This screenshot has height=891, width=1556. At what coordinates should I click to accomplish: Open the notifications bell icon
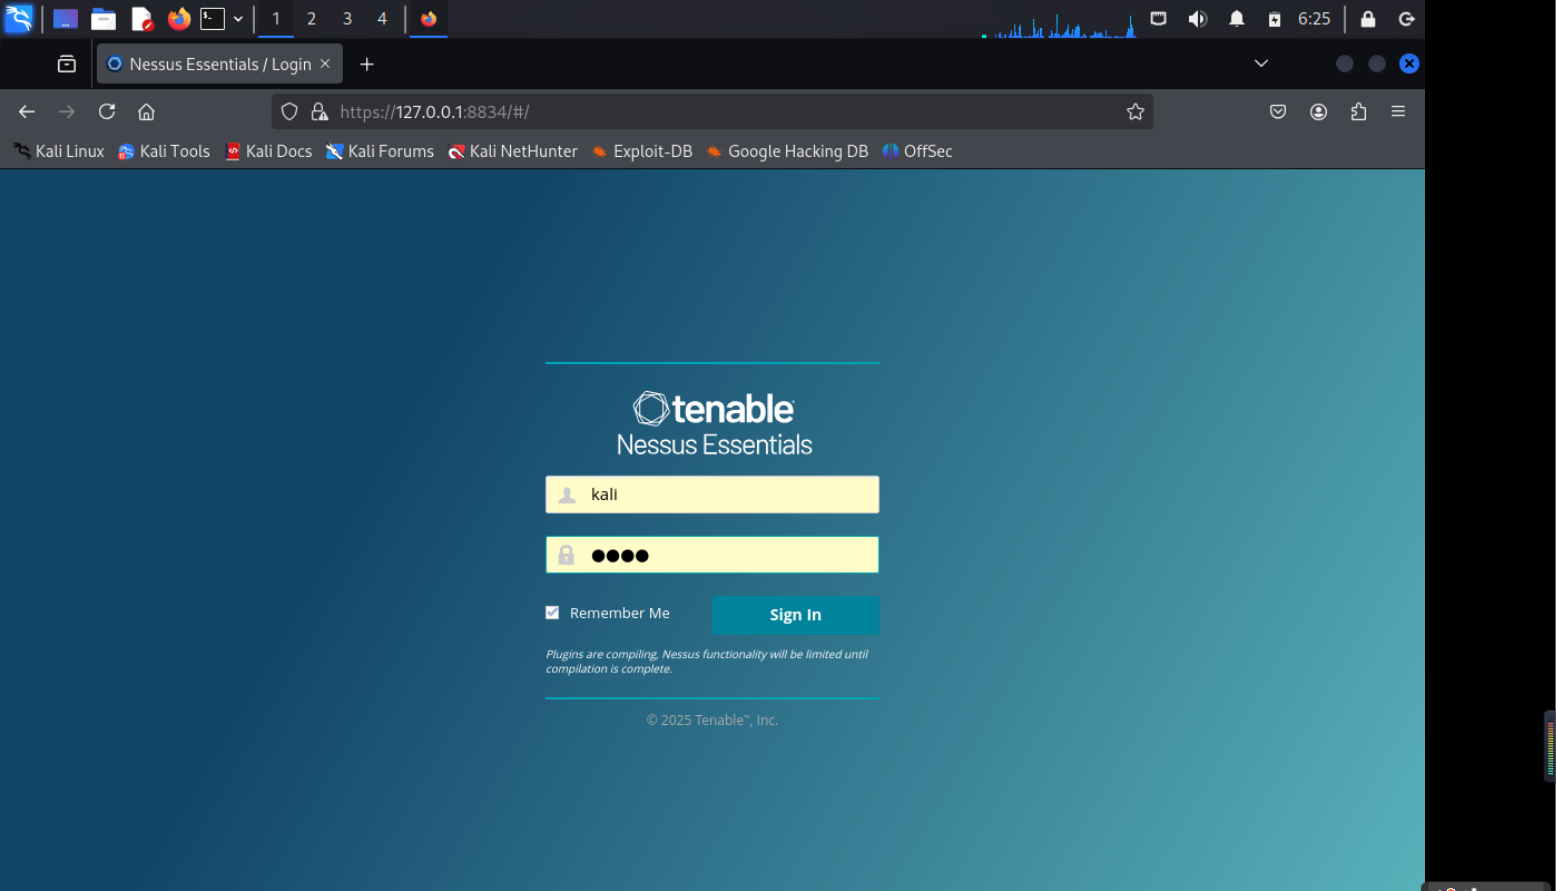coord(1237,19)
